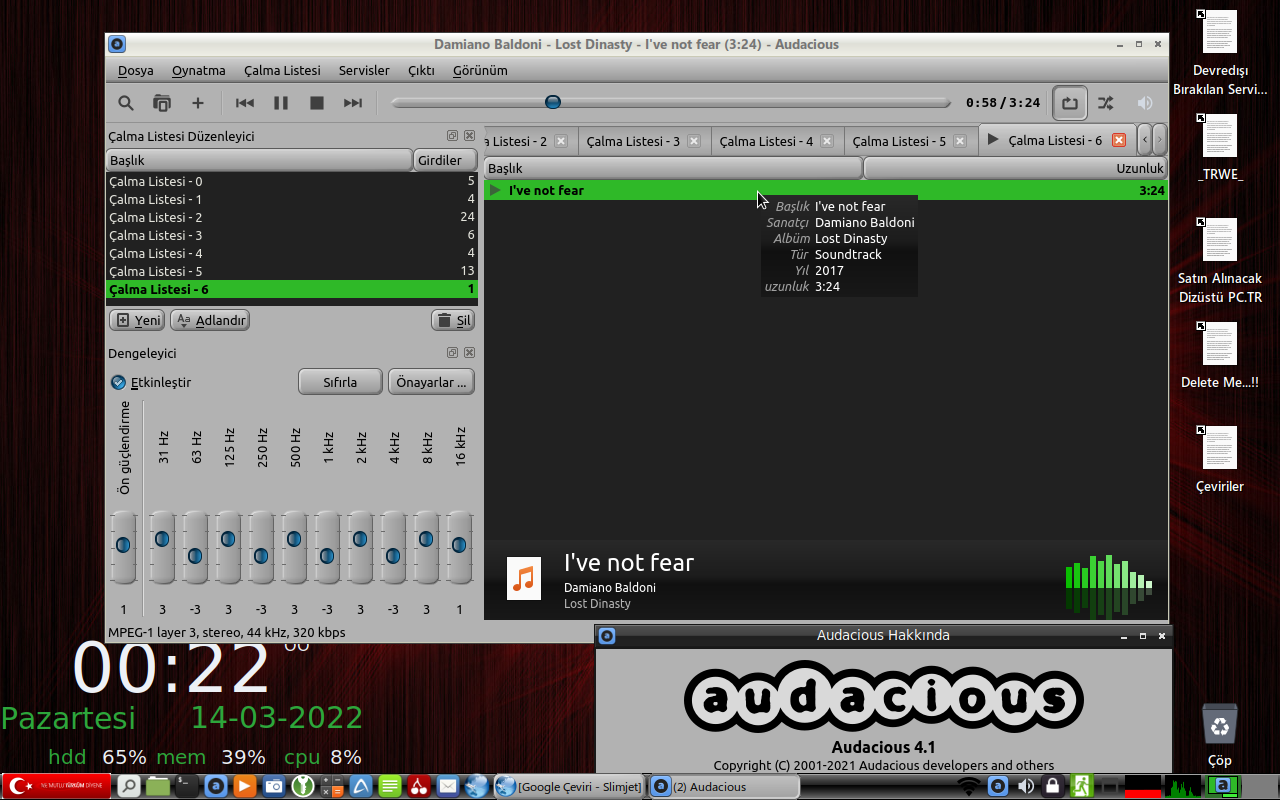This screenshot has width=1280, height=800.
Task: Stop playback
Action: point(317,103)
